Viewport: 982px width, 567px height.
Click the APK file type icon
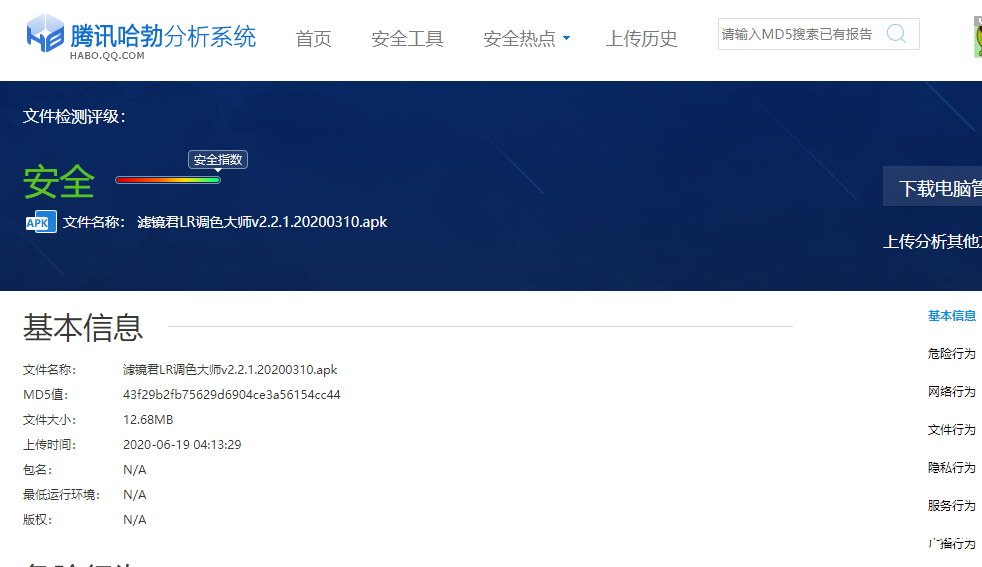(41, 222)
